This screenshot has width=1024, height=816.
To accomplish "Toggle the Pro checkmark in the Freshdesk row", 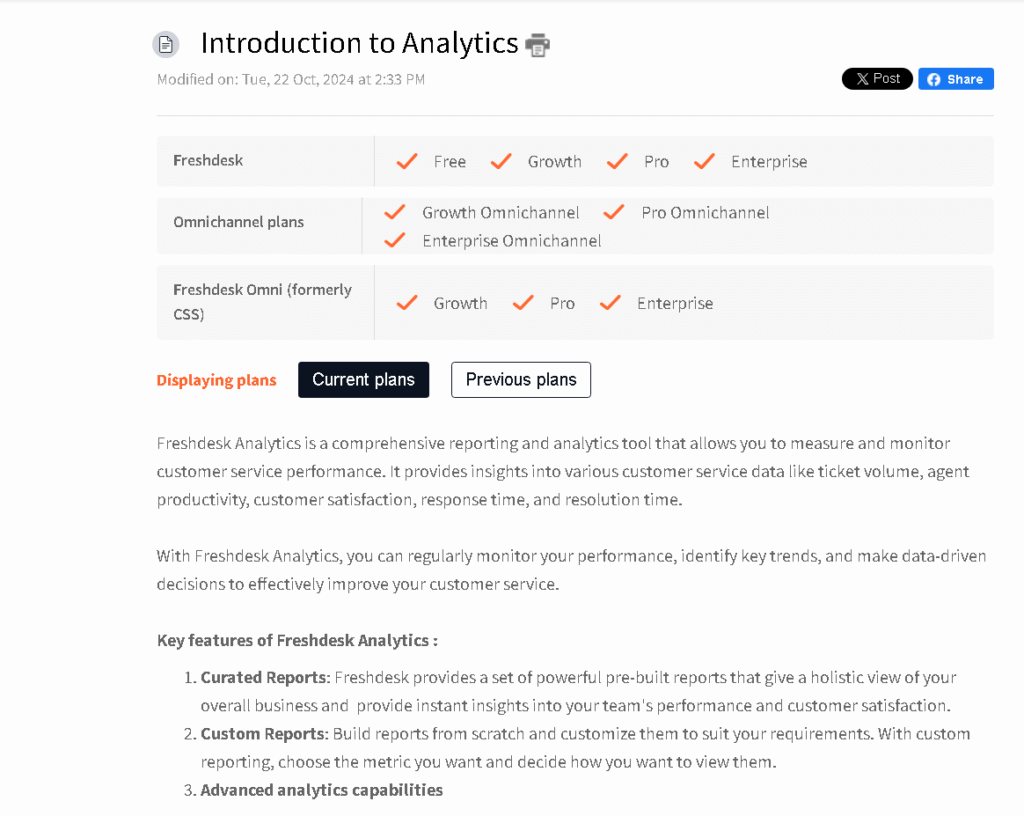I will coord(616,161).
